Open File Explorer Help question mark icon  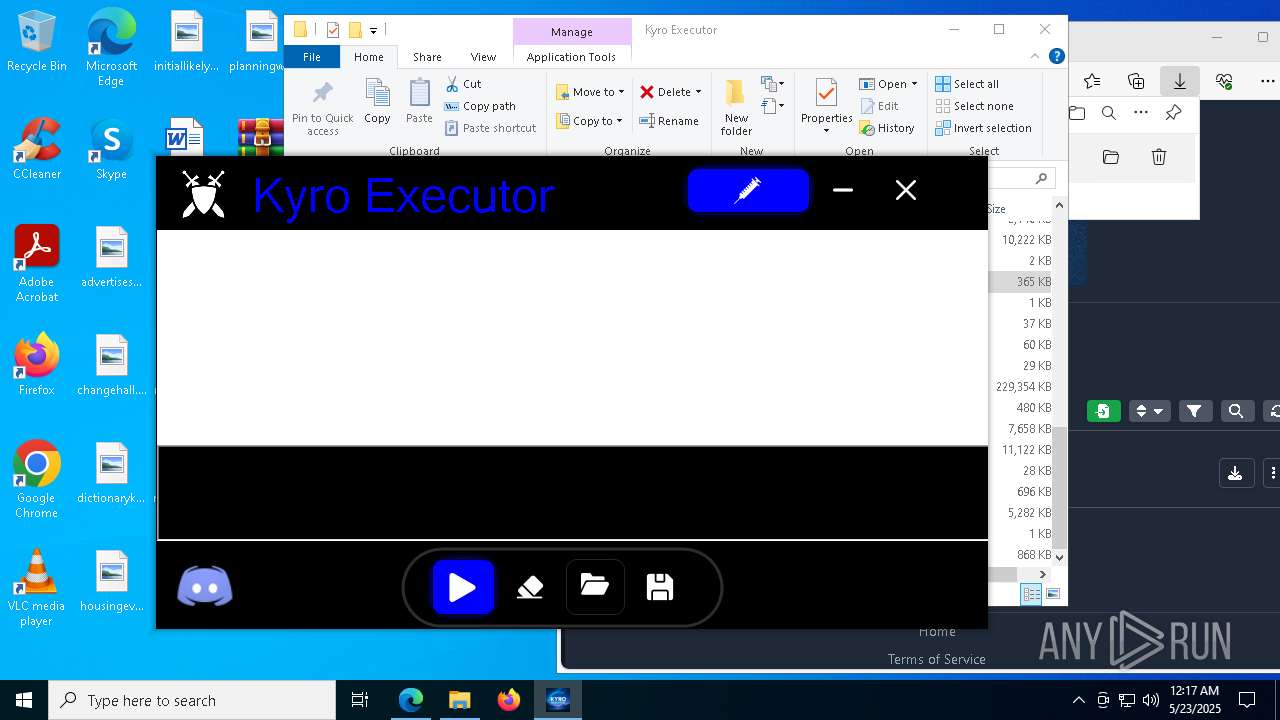click(x=1056, y=57)
